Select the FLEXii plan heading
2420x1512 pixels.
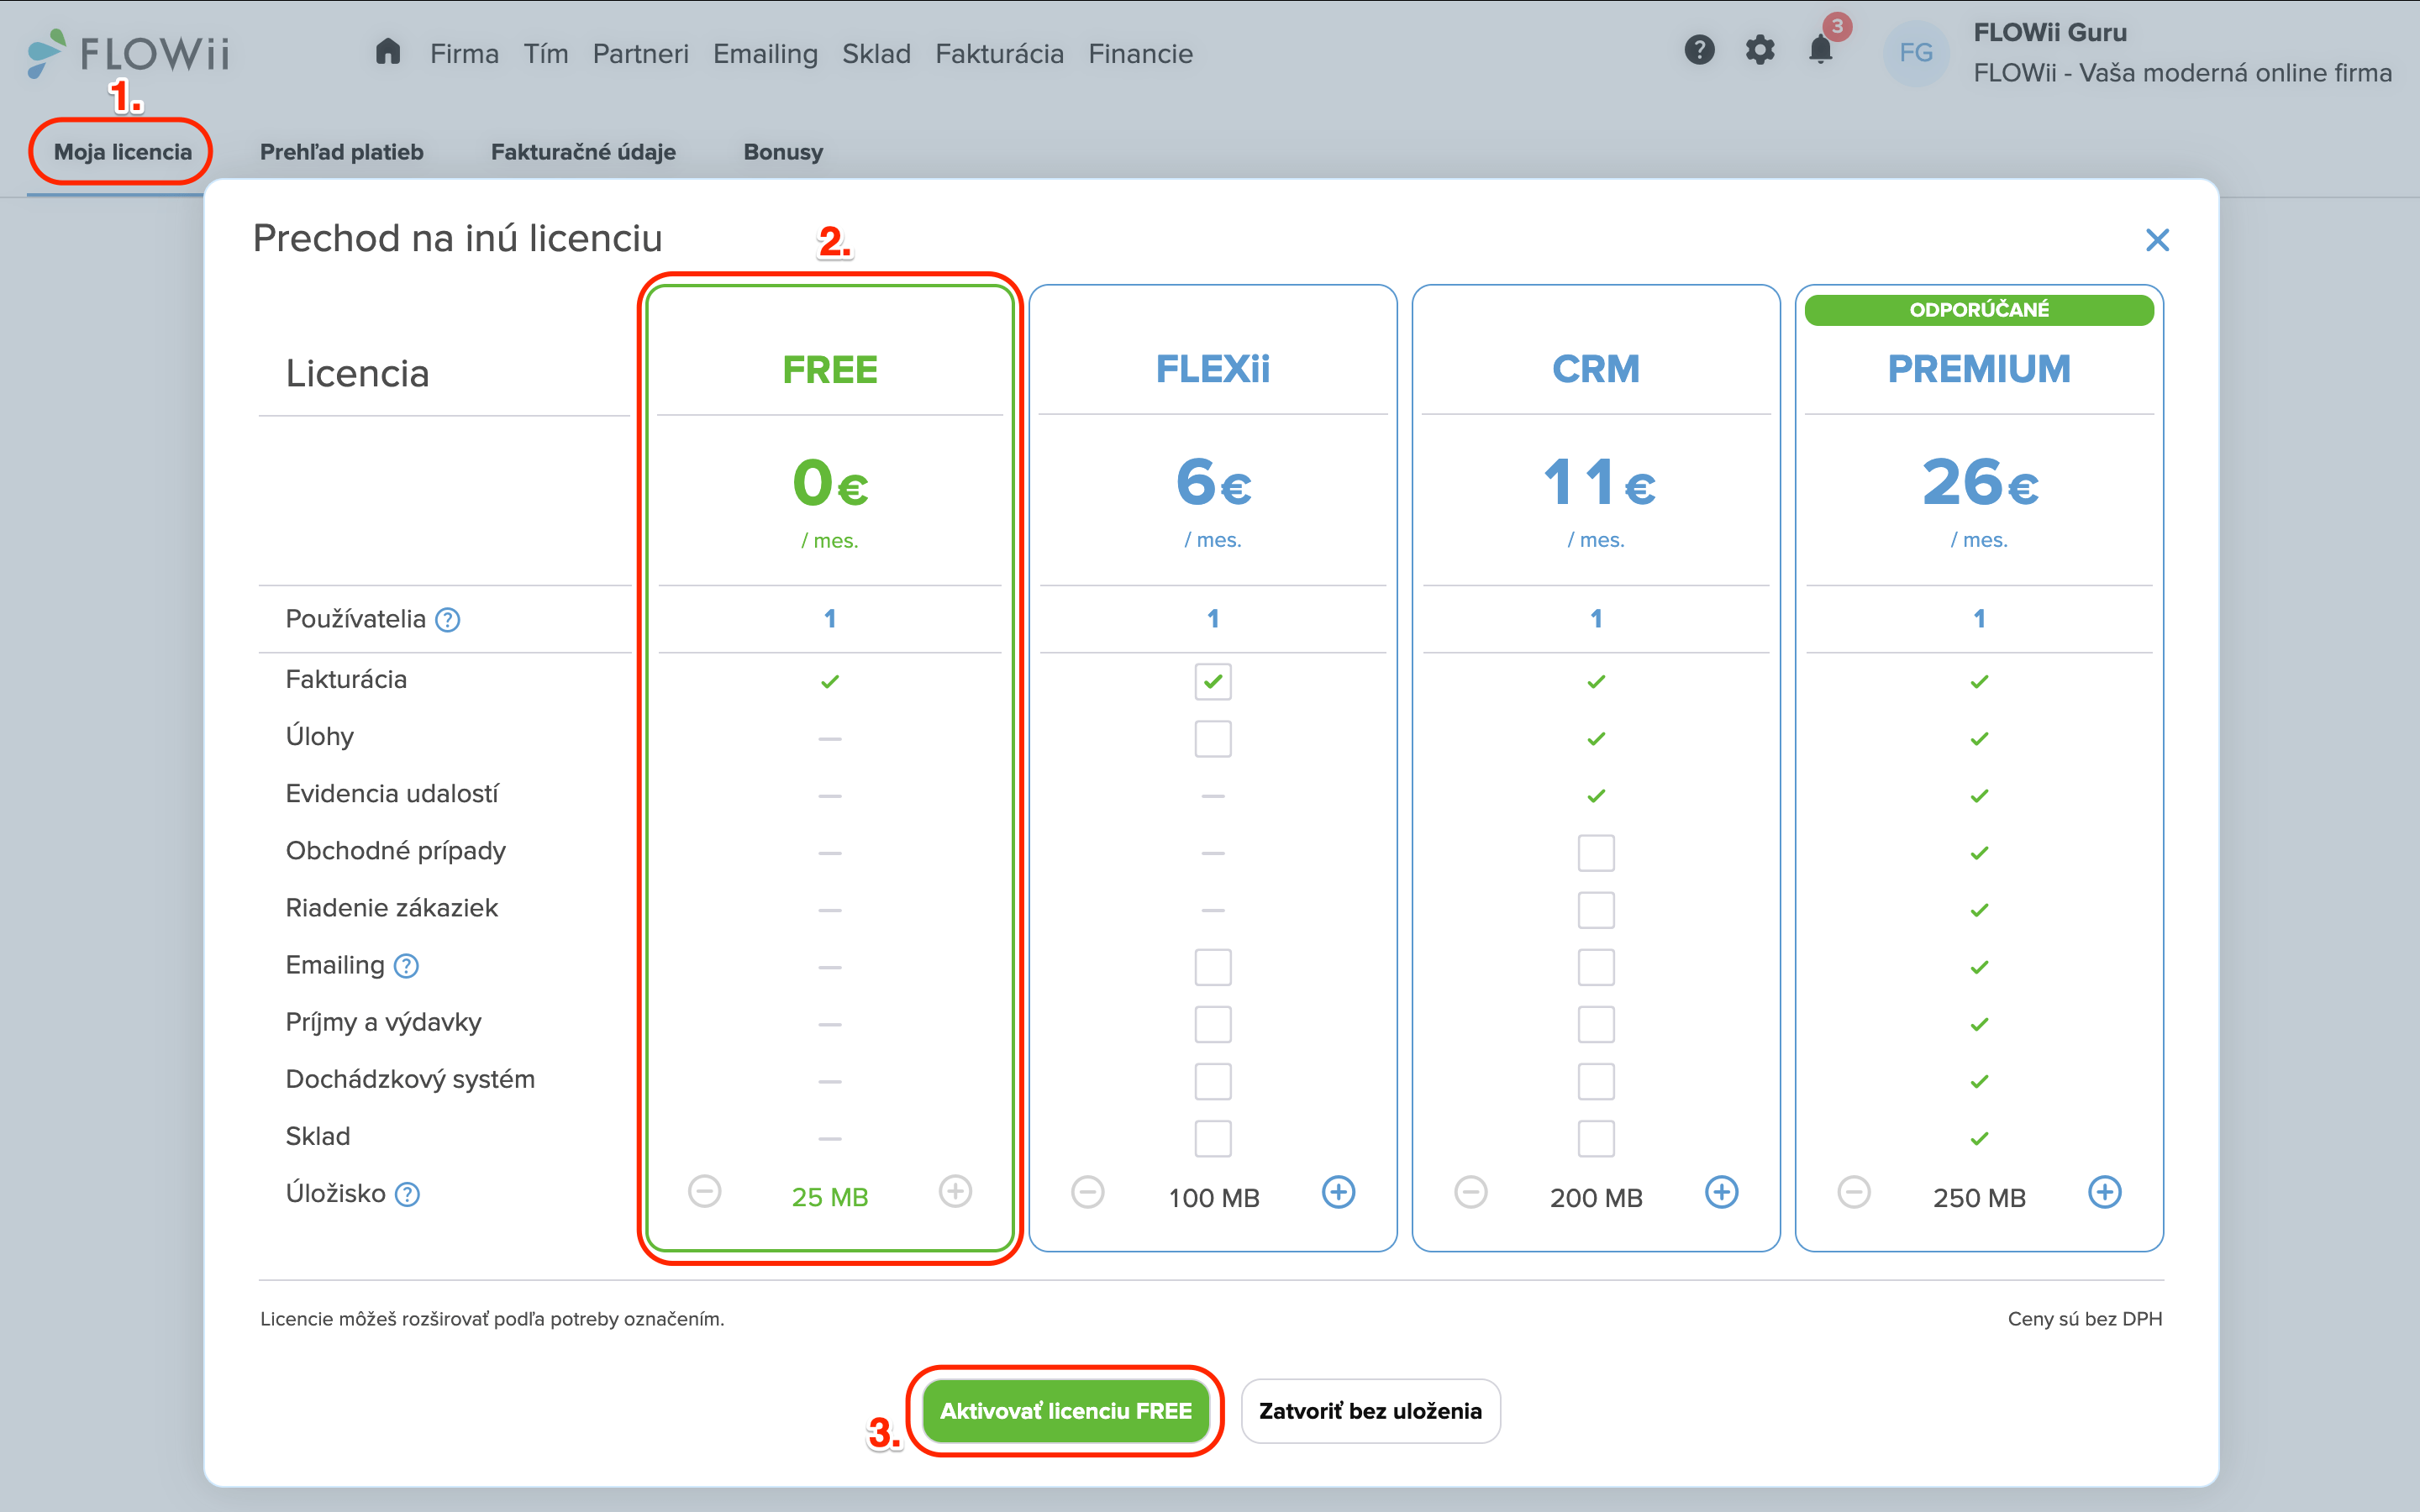1213,369
